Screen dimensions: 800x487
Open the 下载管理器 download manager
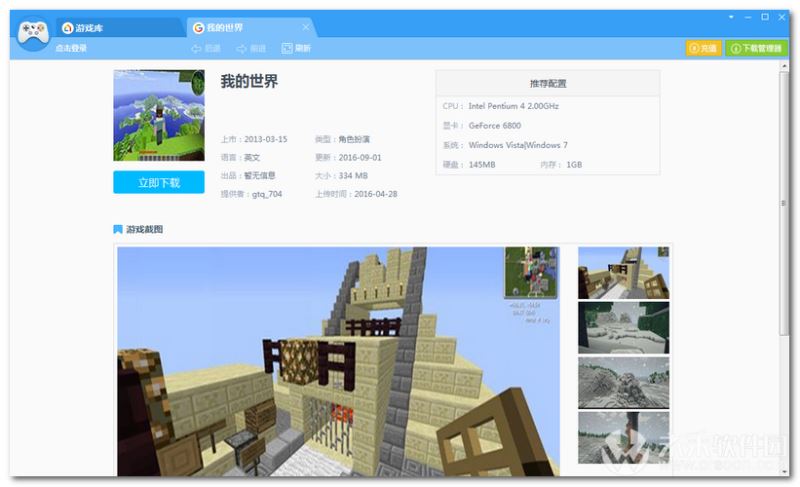(x=756, y=48)
